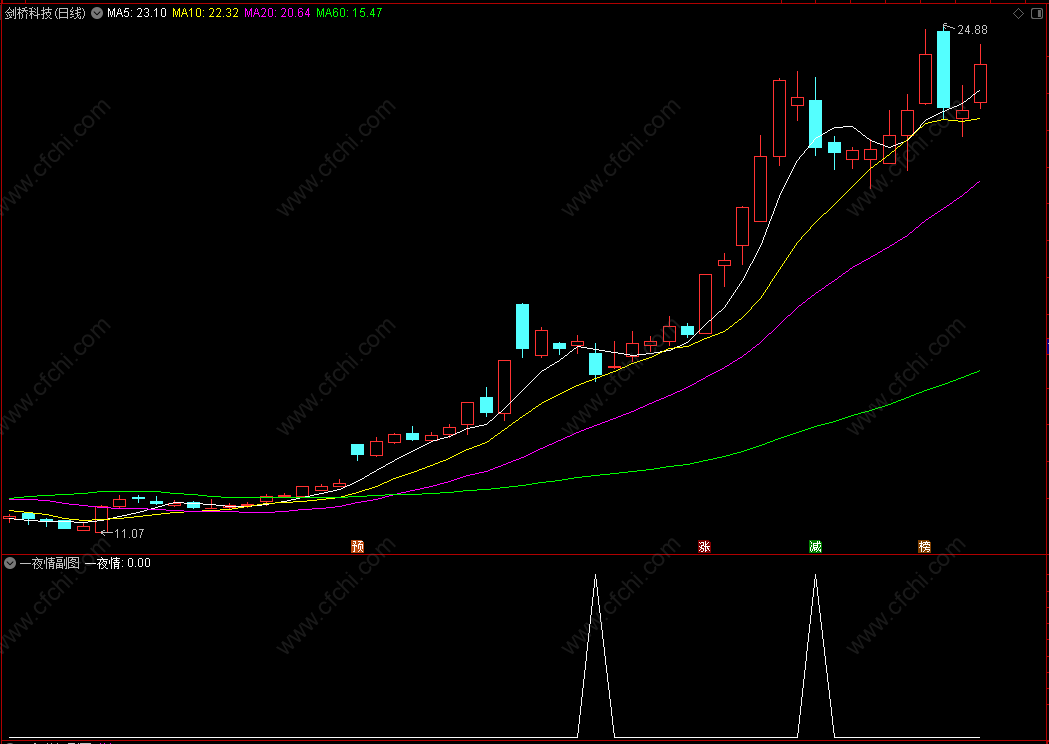Image resolution: width=1049 pixels, height=744 pixels.
Task: Click the second indicator spike peak
Action: [x=815, y=575]
